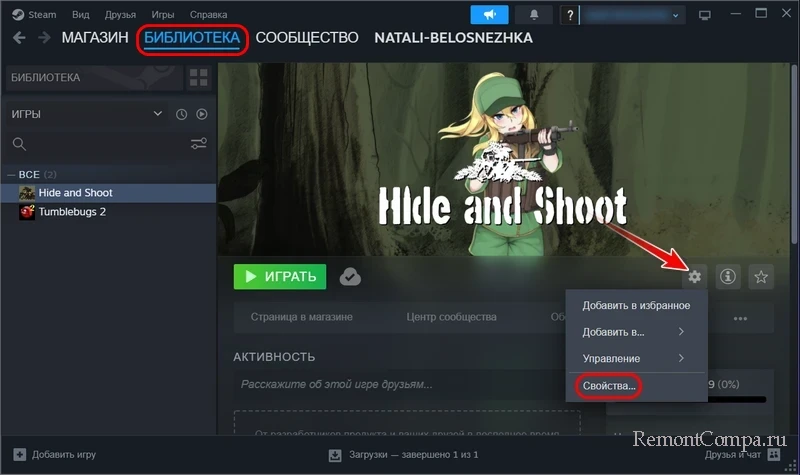Switch to the МАГАЗИН tab
The height and width of the screenshot is (475, 800).
95,38
